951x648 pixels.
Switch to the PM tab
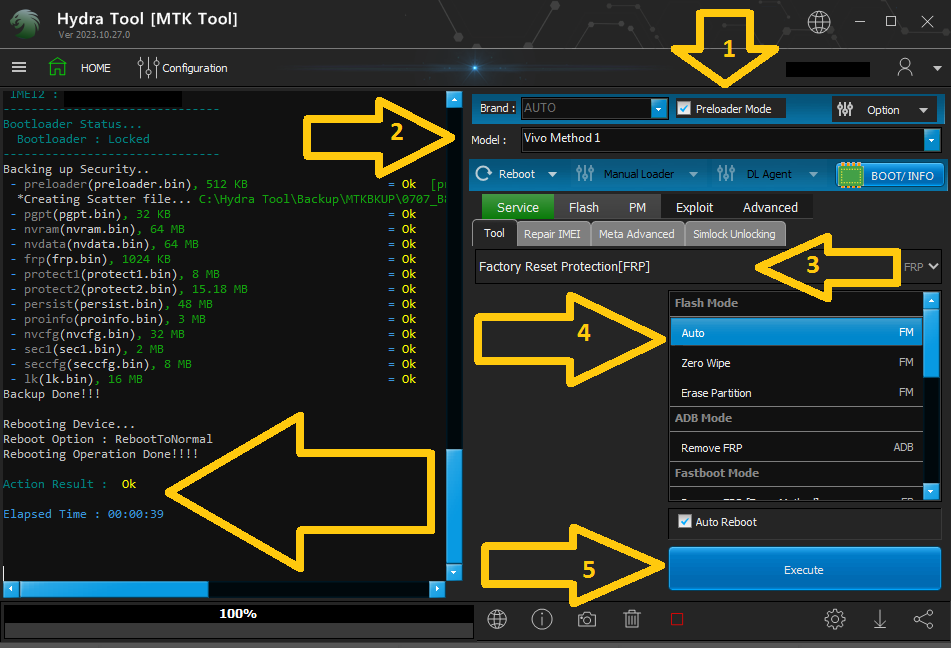pos(637,208)
